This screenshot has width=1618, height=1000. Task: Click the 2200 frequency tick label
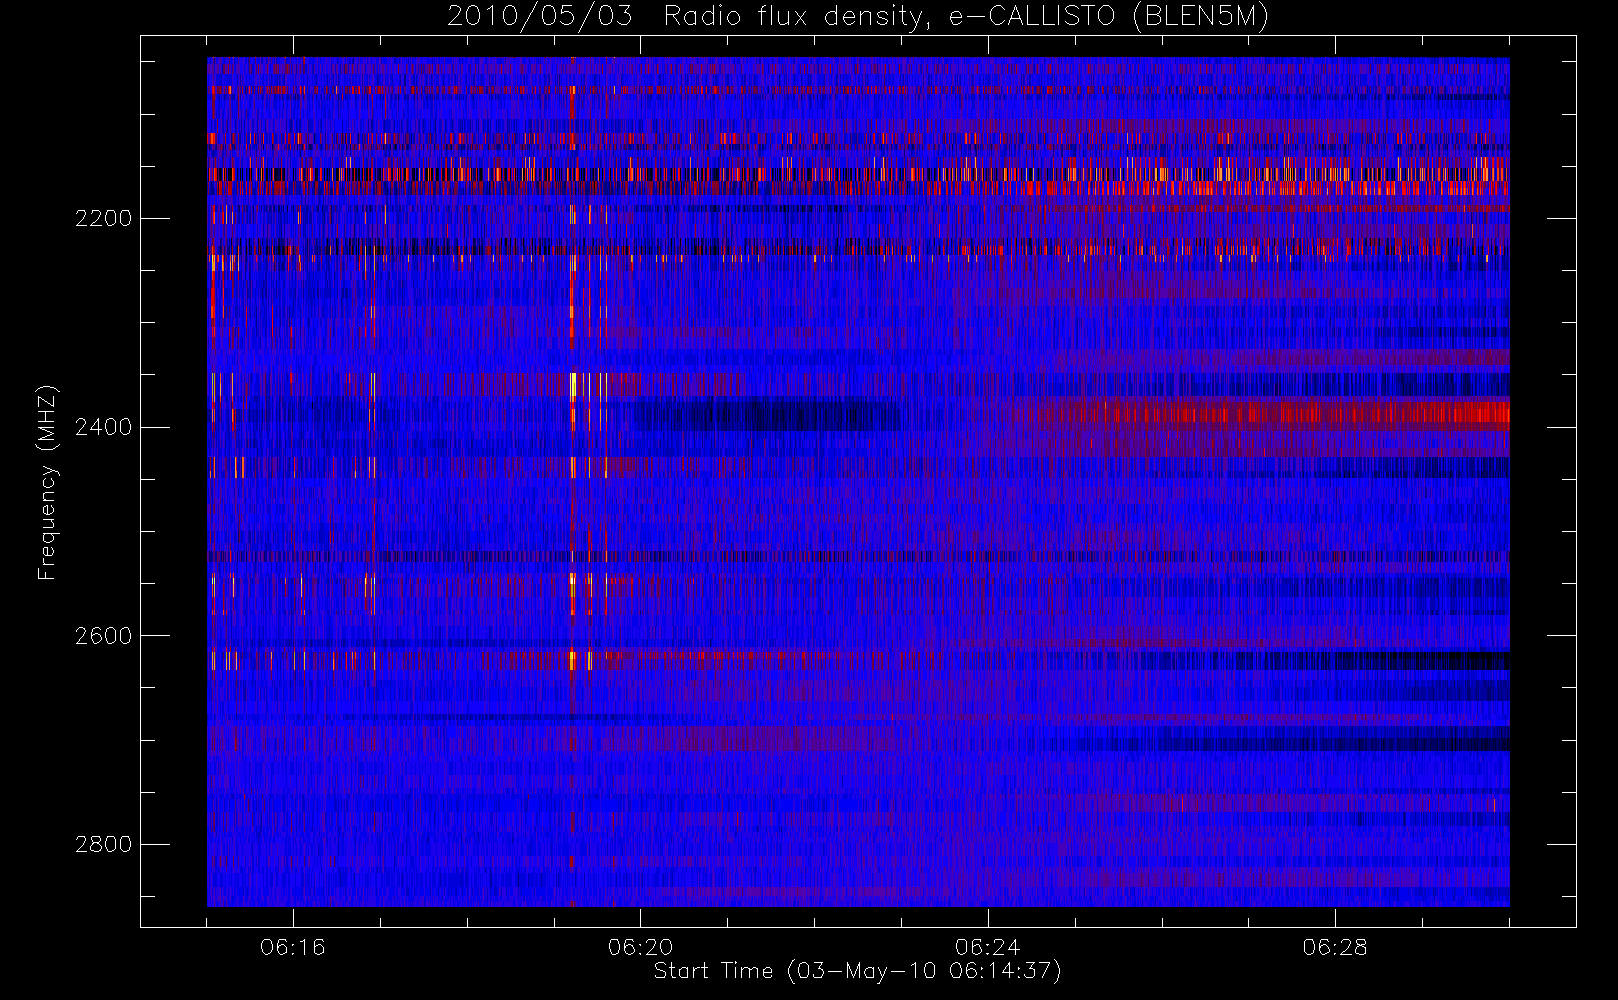(103, 218)
